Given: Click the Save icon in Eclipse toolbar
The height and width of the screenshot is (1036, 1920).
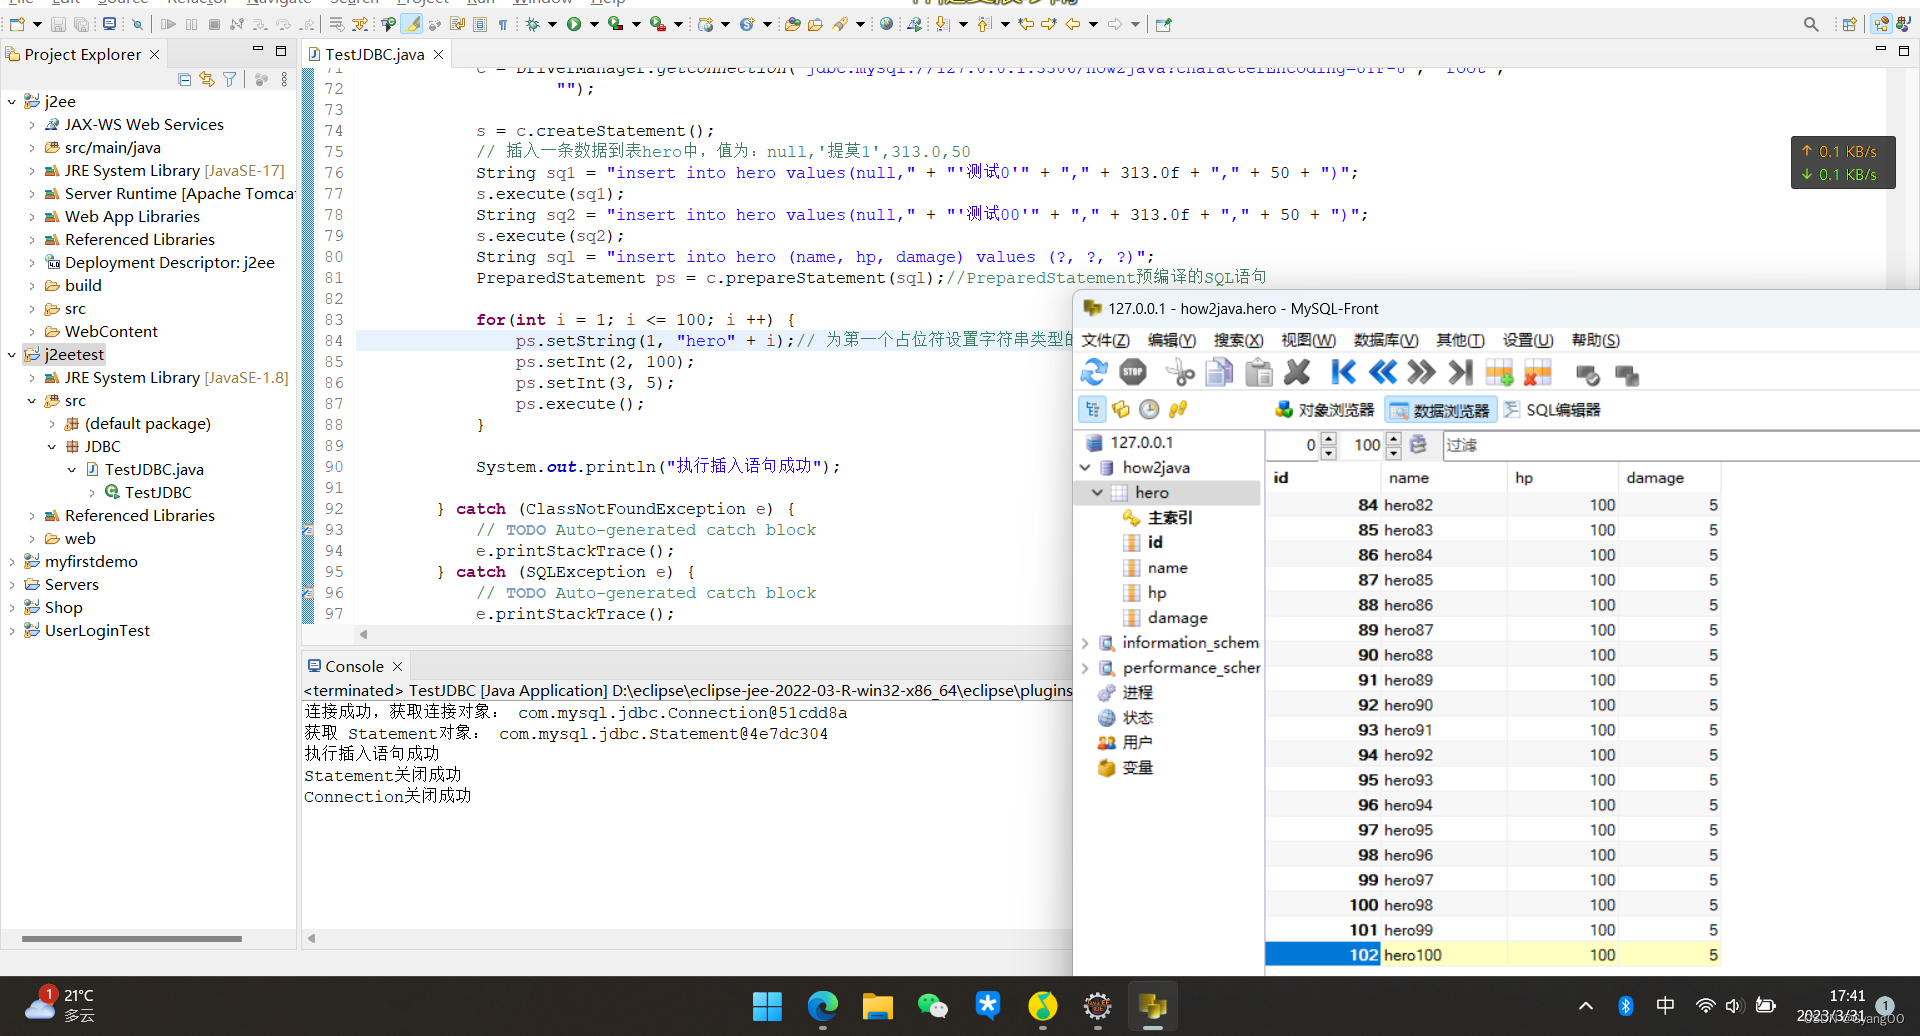Looking at the screenshot, I should click(x=58, y=24).
